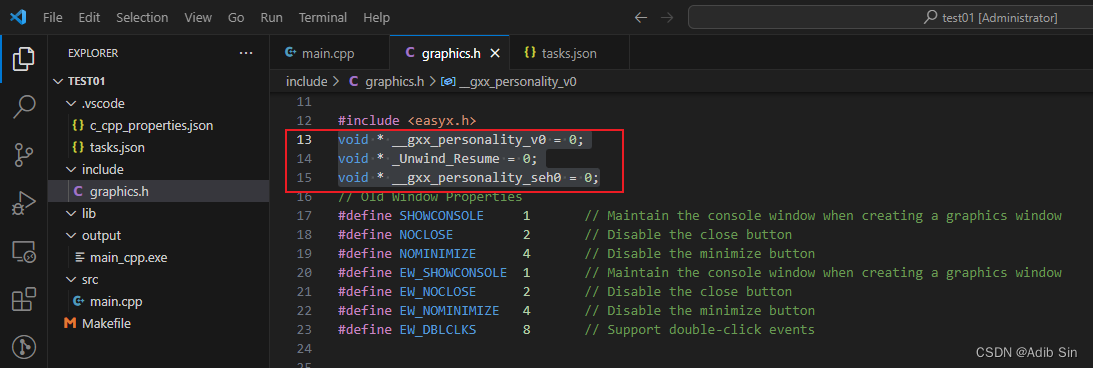Collapse the include folder
This screenshot has width=1093, height=368.
point(158,169)
